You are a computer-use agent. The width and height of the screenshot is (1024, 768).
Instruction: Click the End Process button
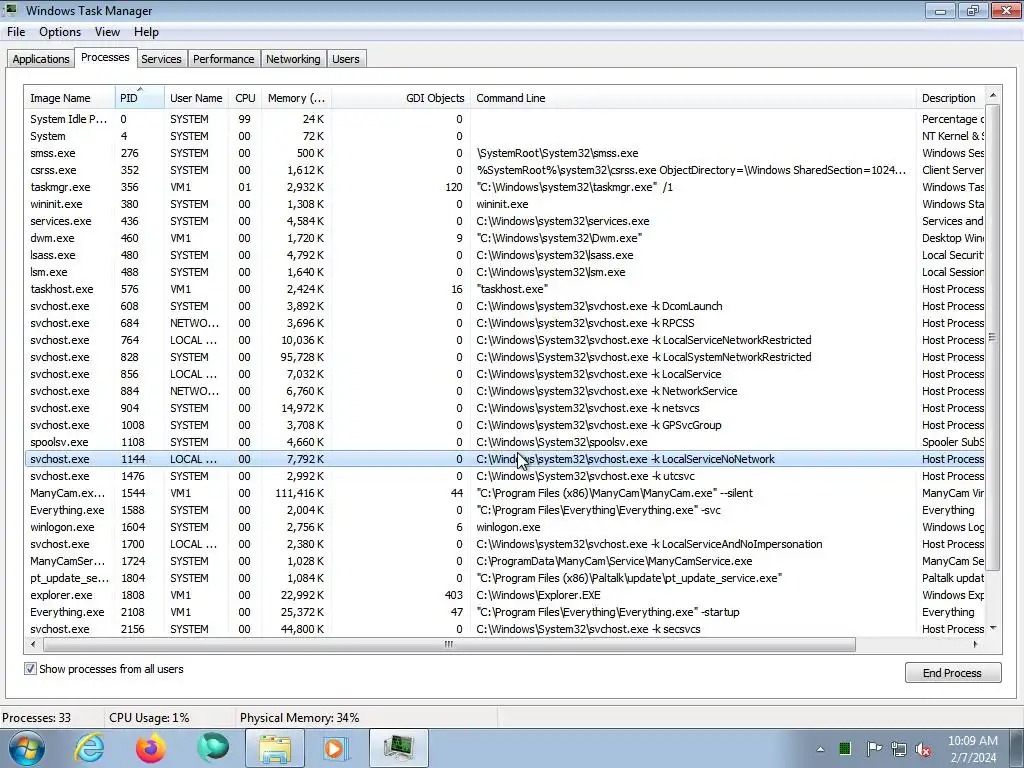(x=952, y=673)
